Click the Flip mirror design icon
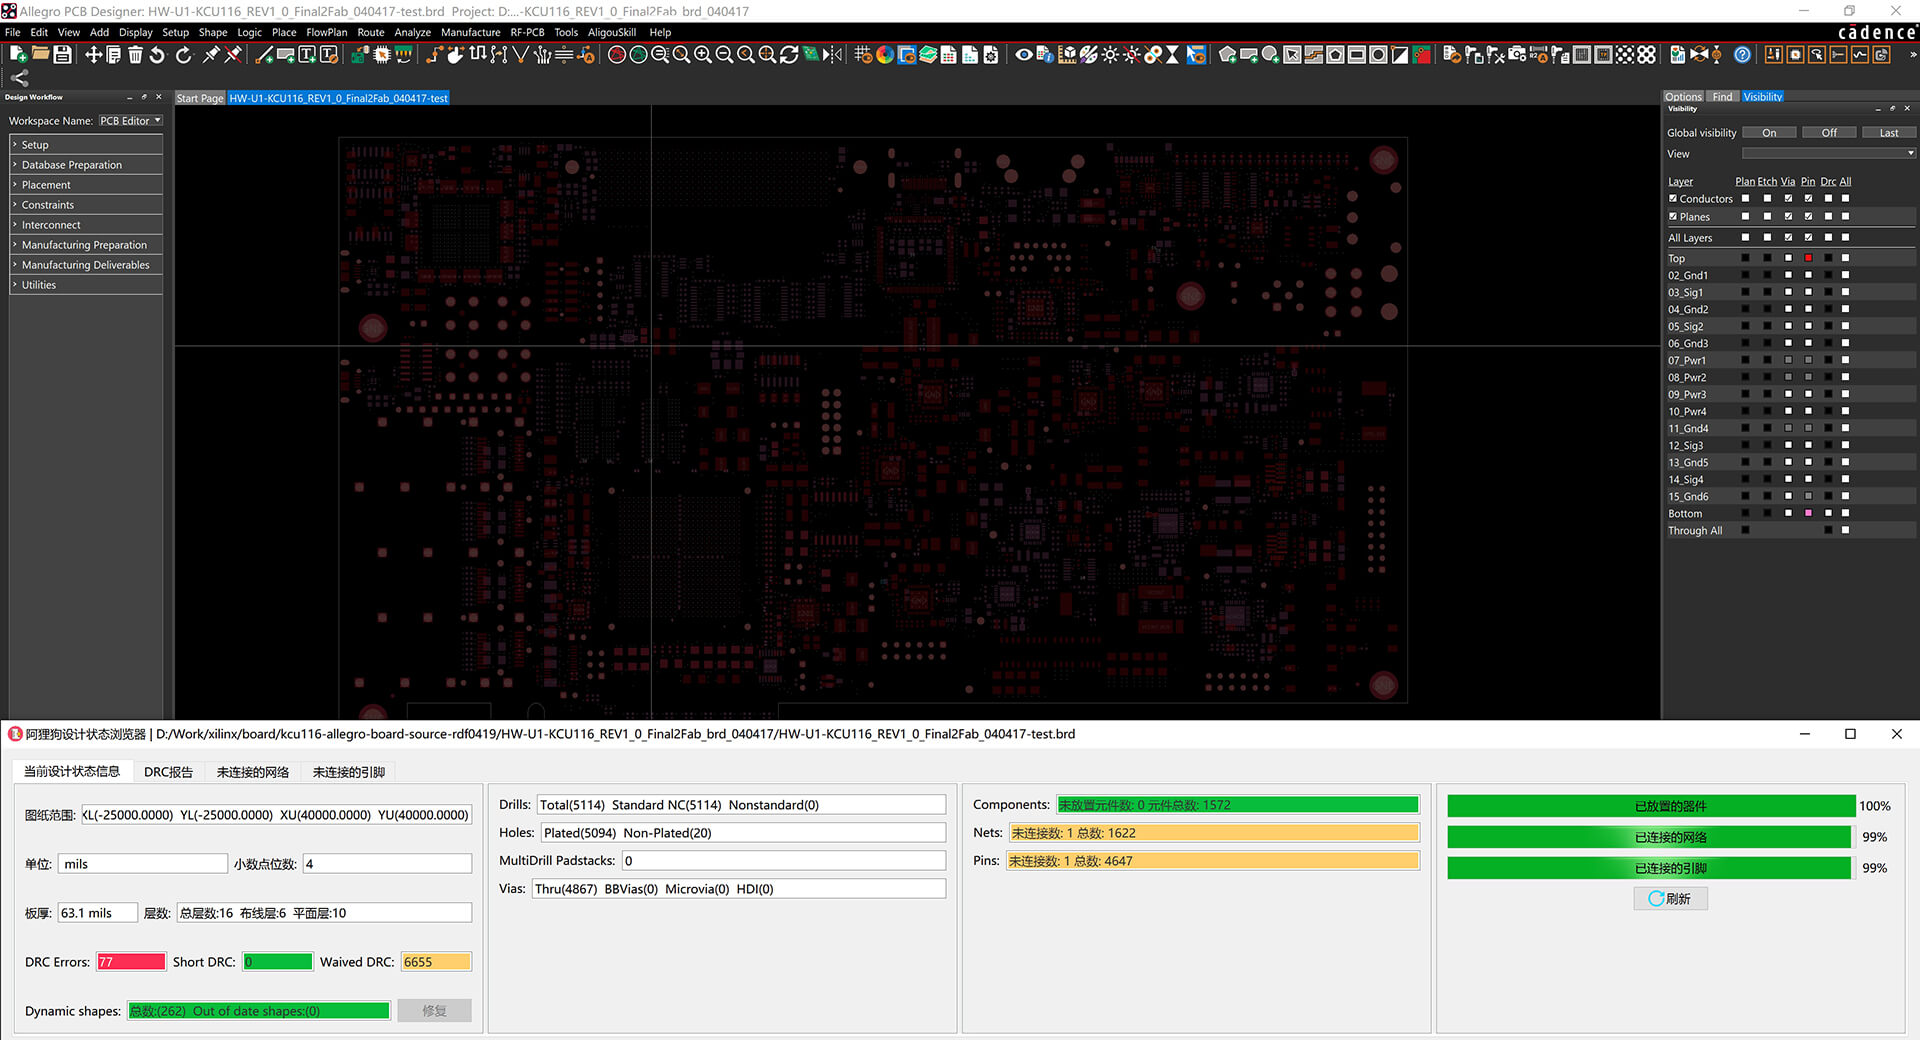Viewport: 1920px width, 1040px height. coord(831,54)
